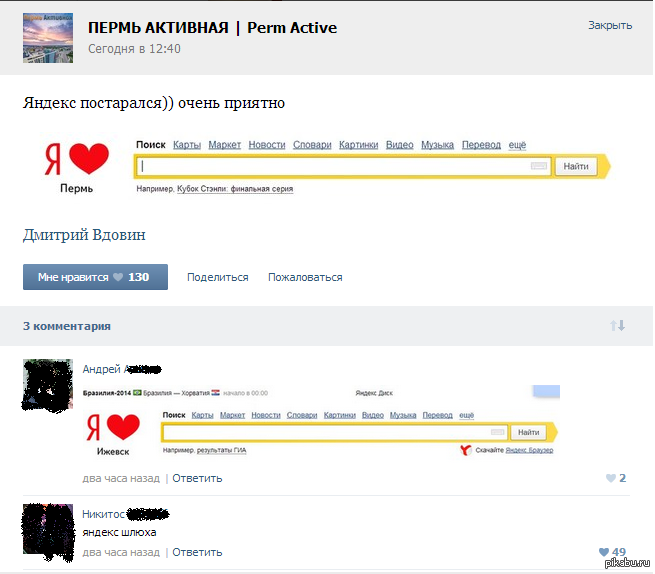Screen dimensions: 655x574
Task: Click Мне нравится 130 button
Action: click(x=95, y=277)
